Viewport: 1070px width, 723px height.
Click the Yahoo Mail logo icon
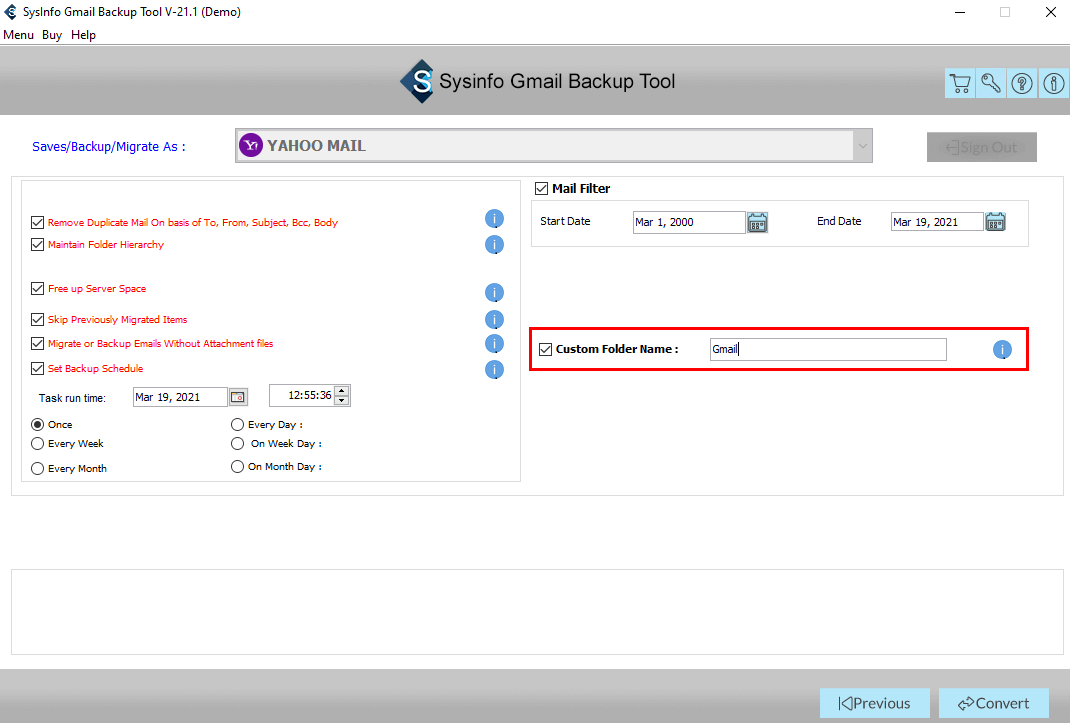pos(251,145)
